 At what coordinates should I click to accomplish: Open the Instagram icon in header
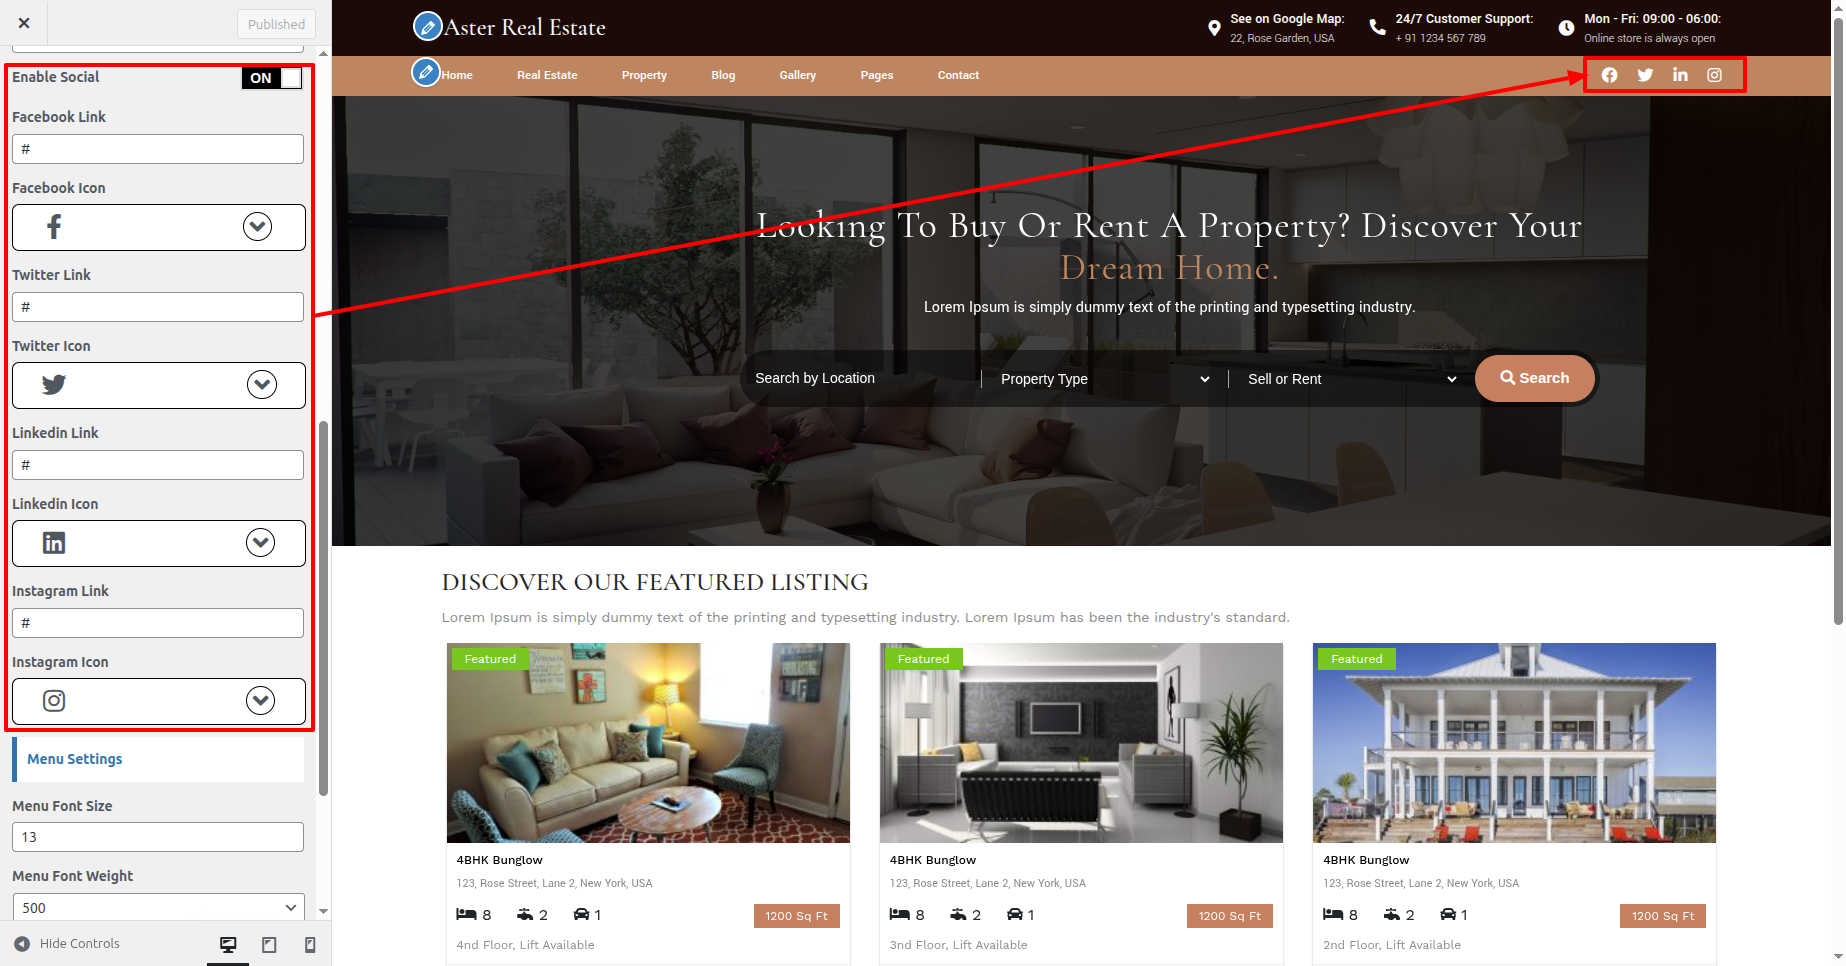(x=1714, y=75)
